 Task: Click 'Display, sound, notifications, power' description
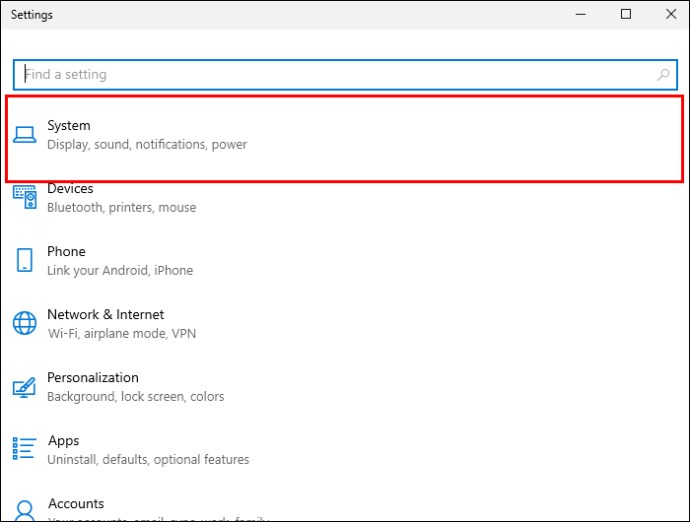(147, 145)
